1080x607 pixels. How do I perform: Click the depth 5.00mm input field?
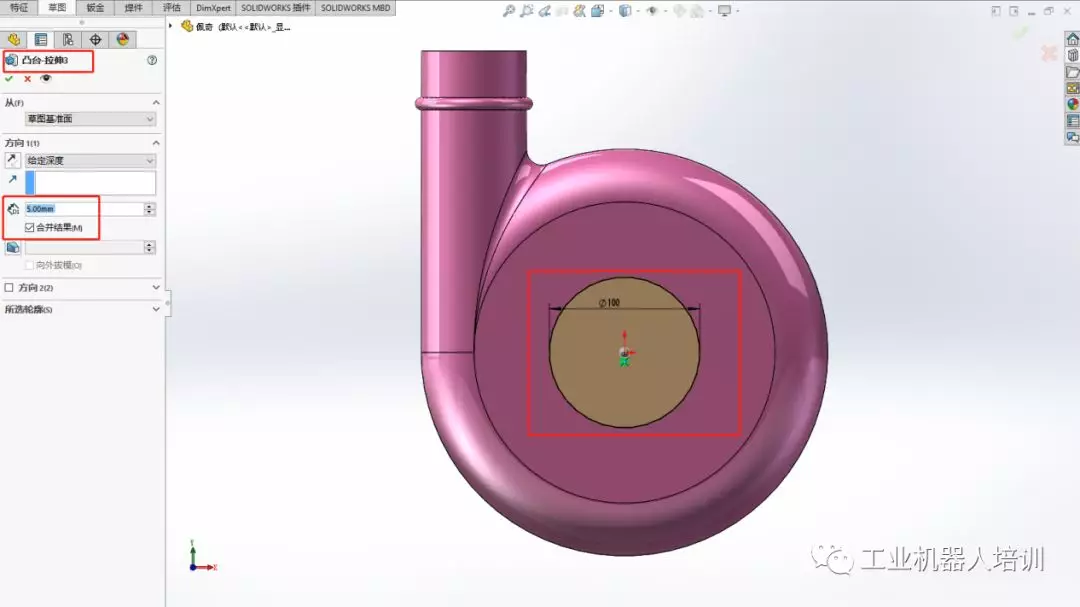point(83,209)
